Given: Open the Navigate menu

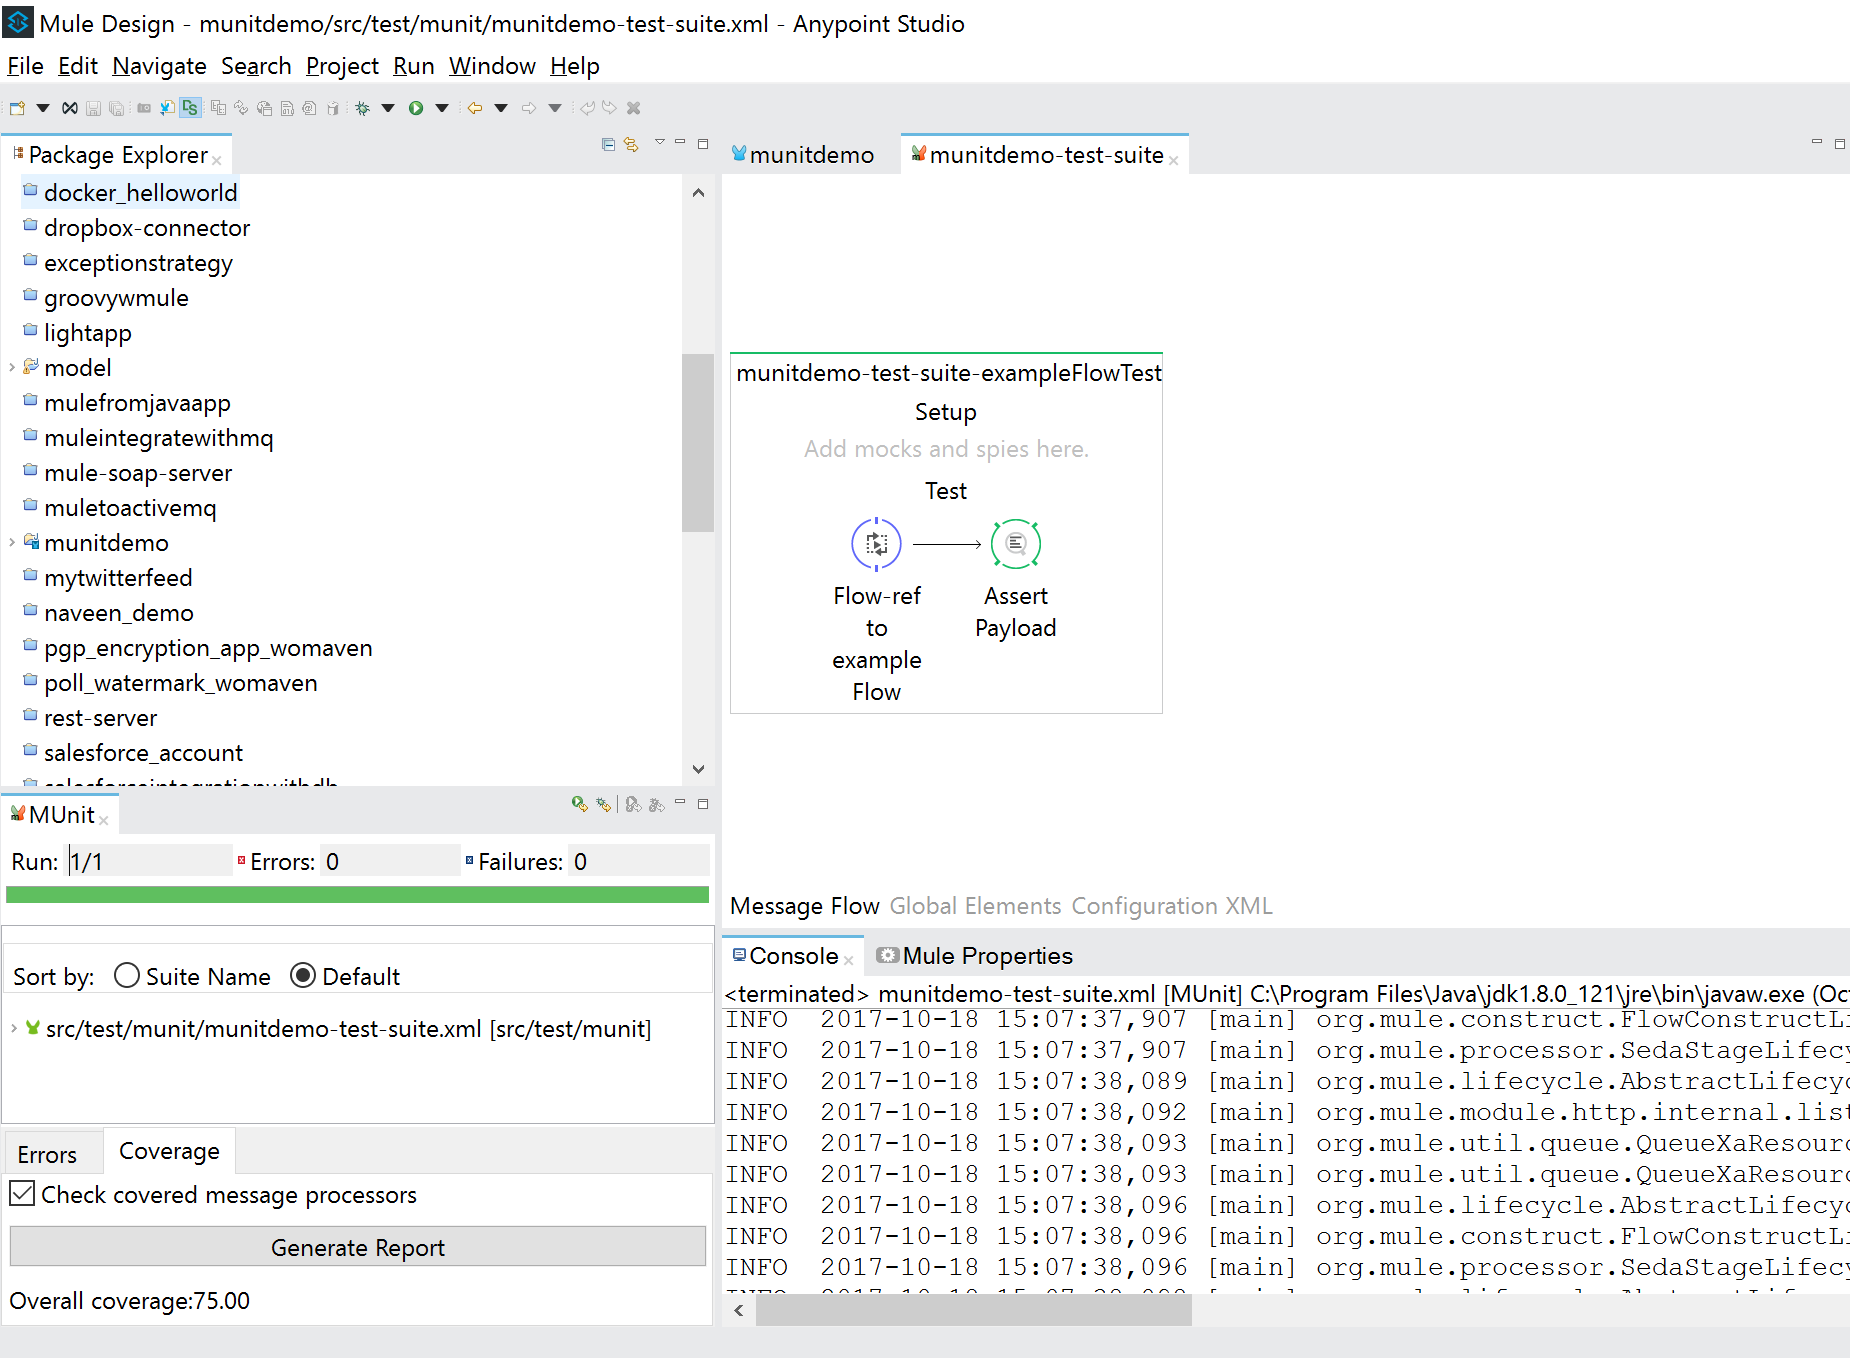Looking at the screenshot, I should pos(159,66).
